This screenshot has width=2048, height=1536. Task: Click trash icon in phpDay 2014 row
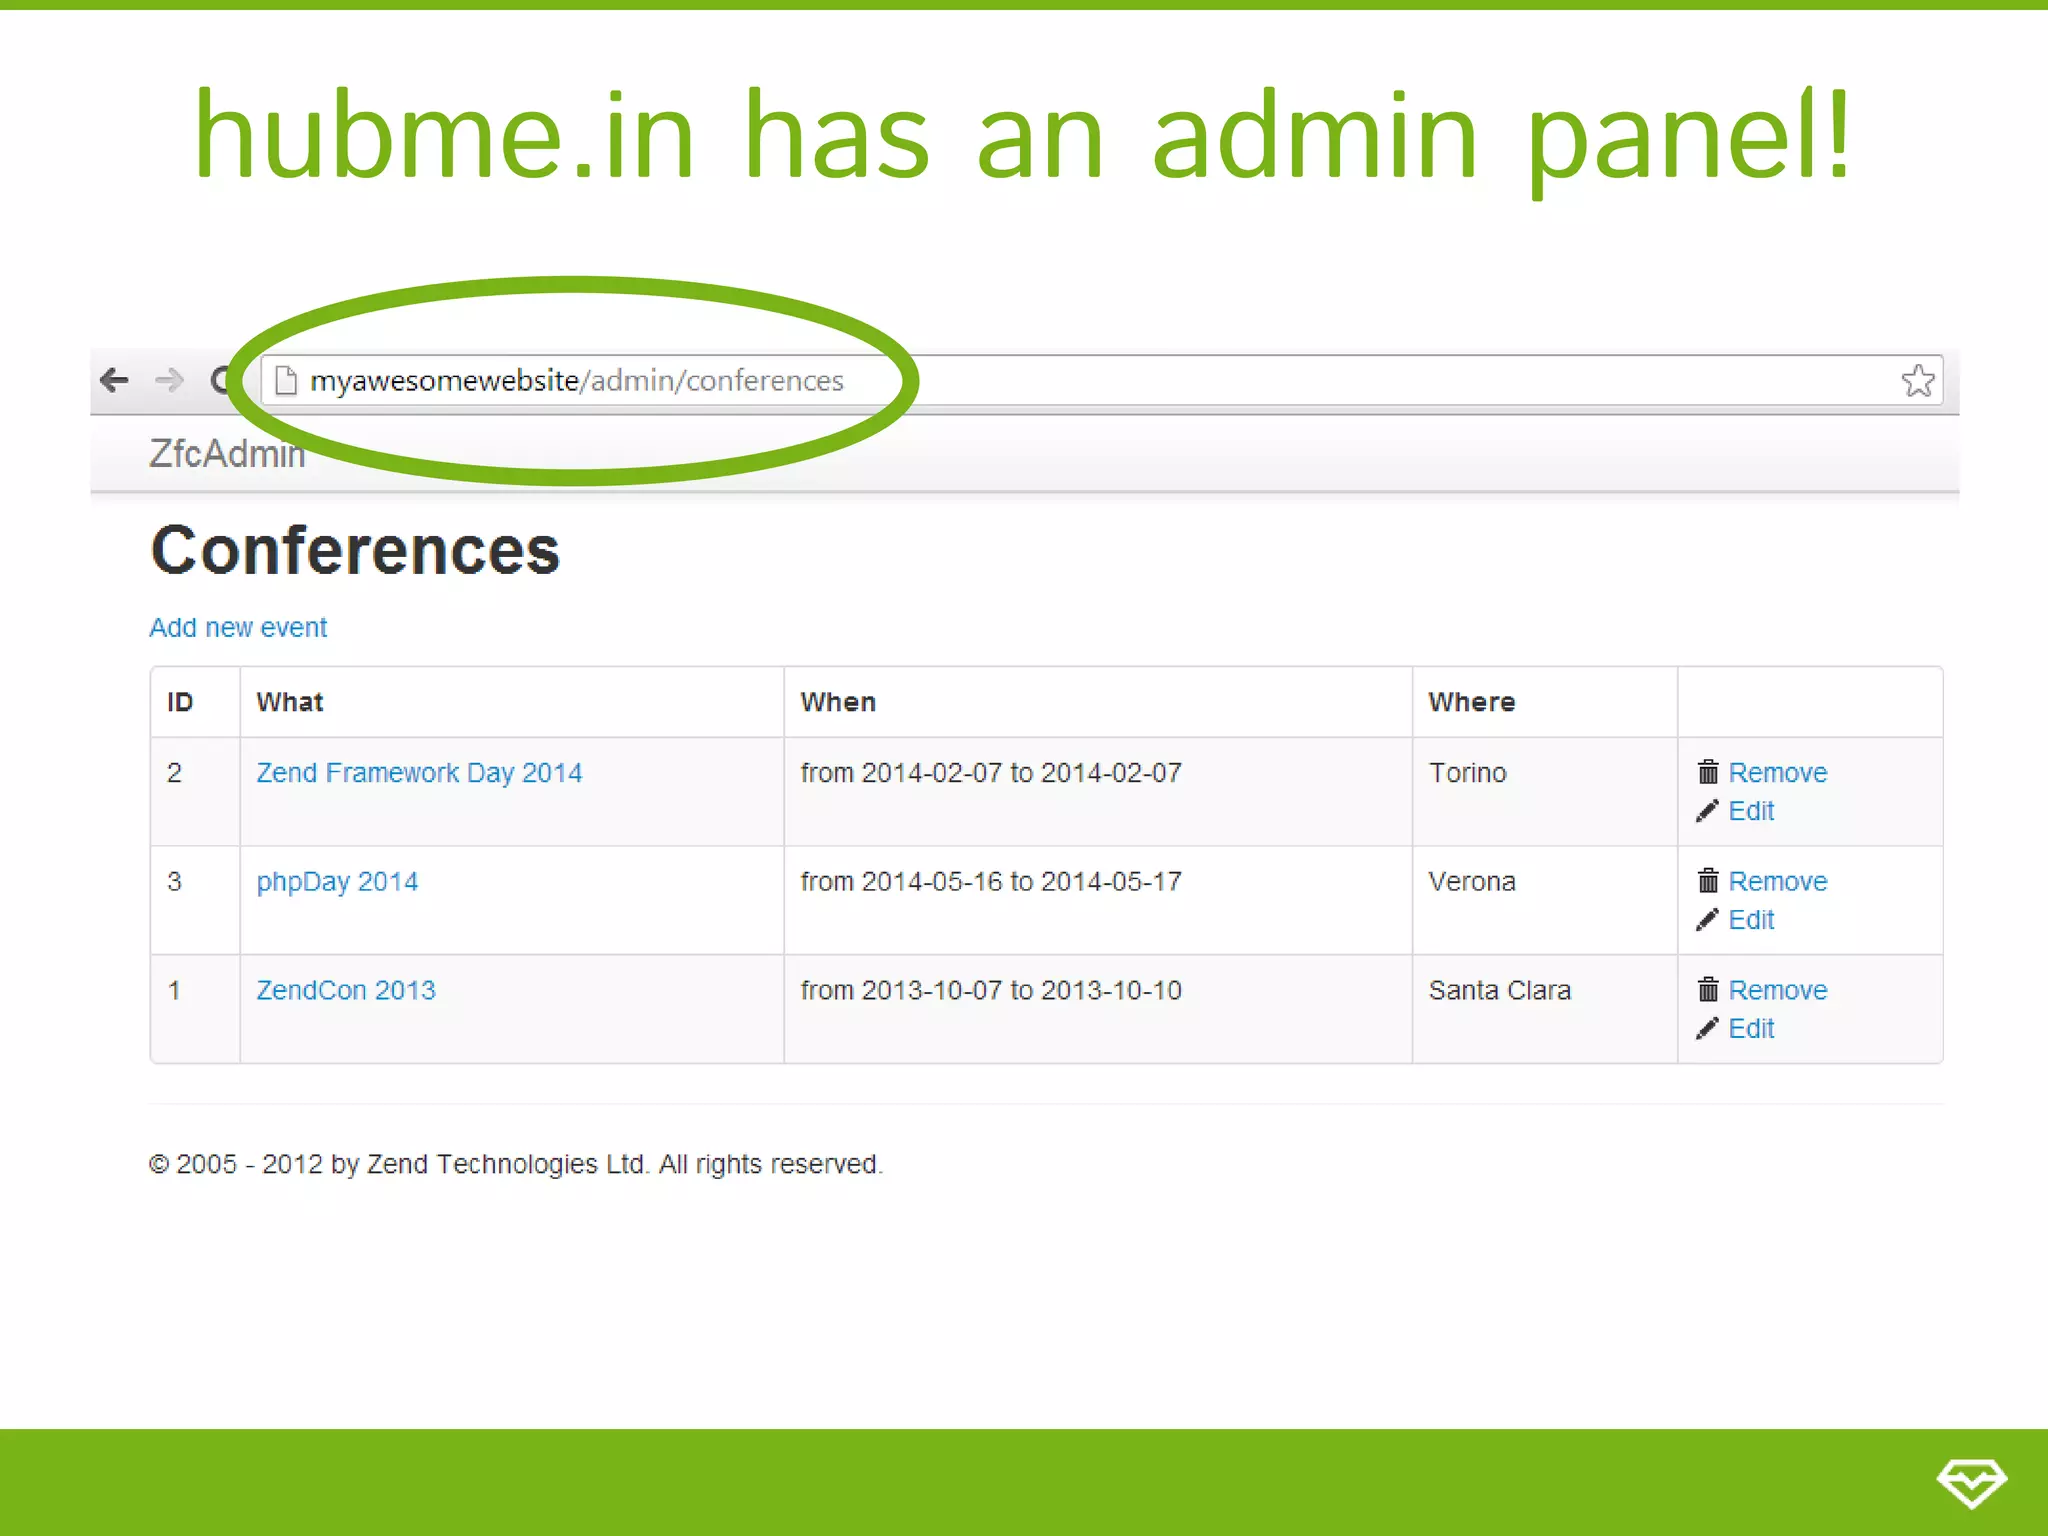tap(1708, 881)
